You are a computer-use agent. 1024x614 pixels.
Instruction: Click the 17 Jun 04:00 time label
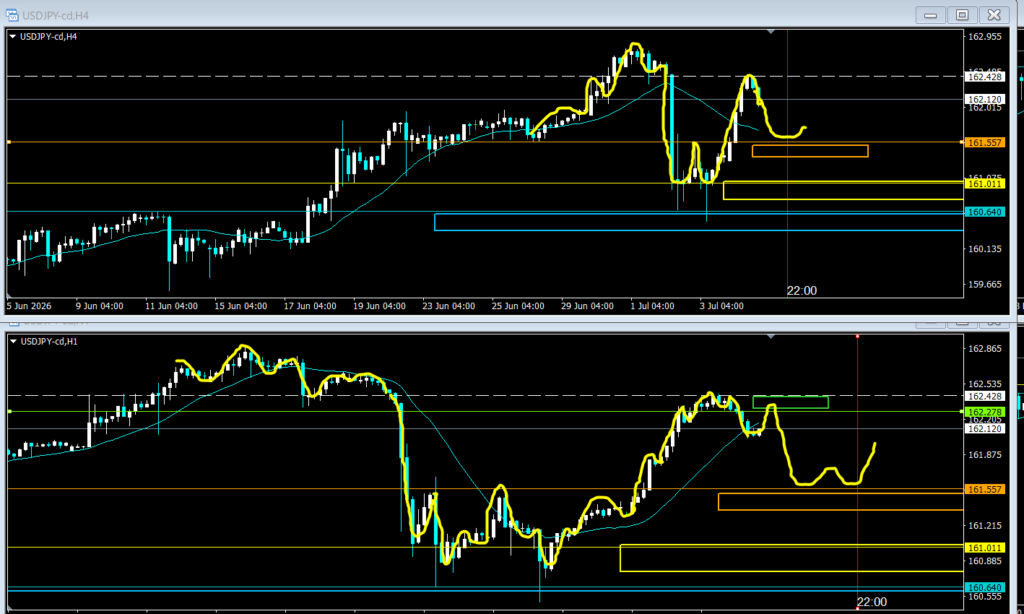[310, 306]
